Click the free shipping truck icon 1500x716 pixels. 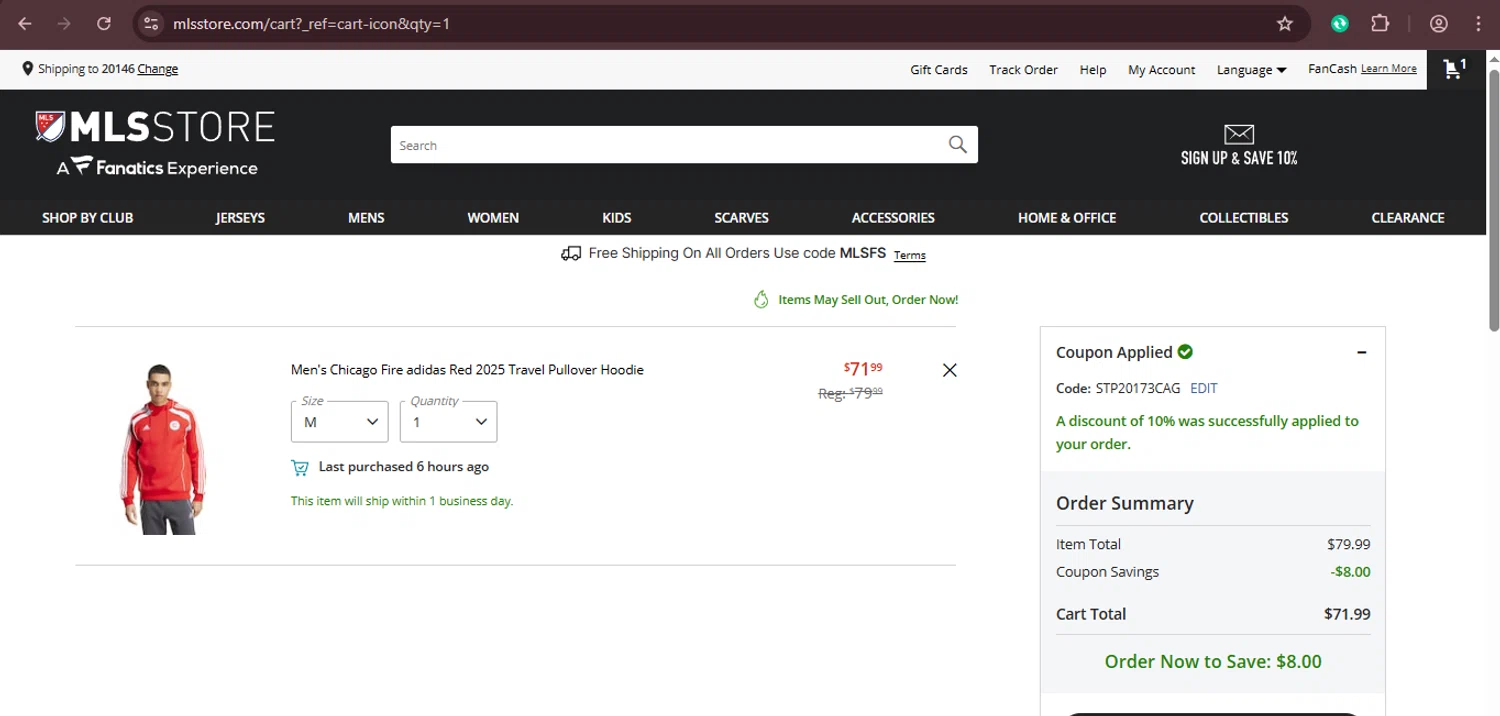pos(571,254)
